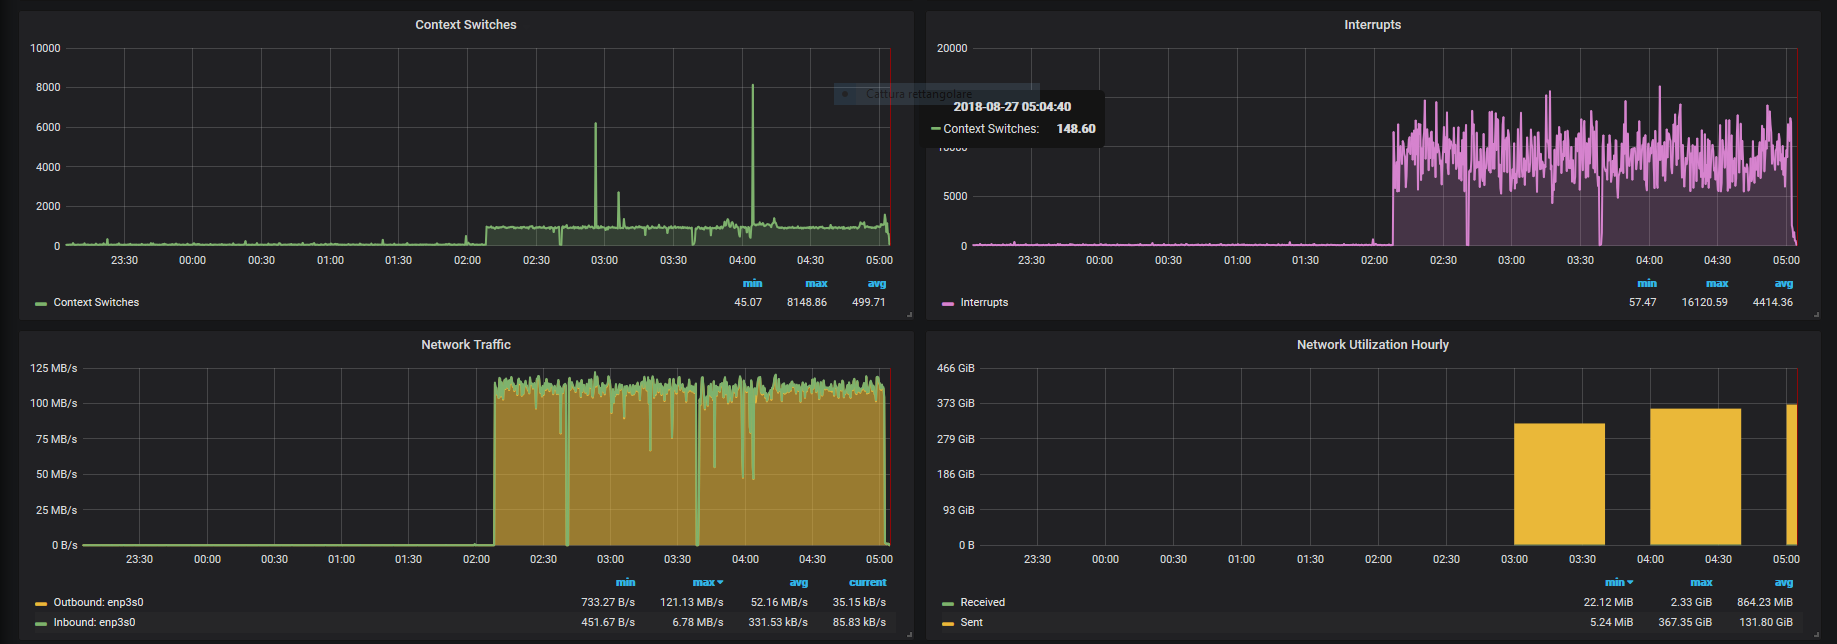Viewport: 1837px width, 644px height.
Task: Click the 8148.86 max value for Context Switches
Action: click(806, 302)
